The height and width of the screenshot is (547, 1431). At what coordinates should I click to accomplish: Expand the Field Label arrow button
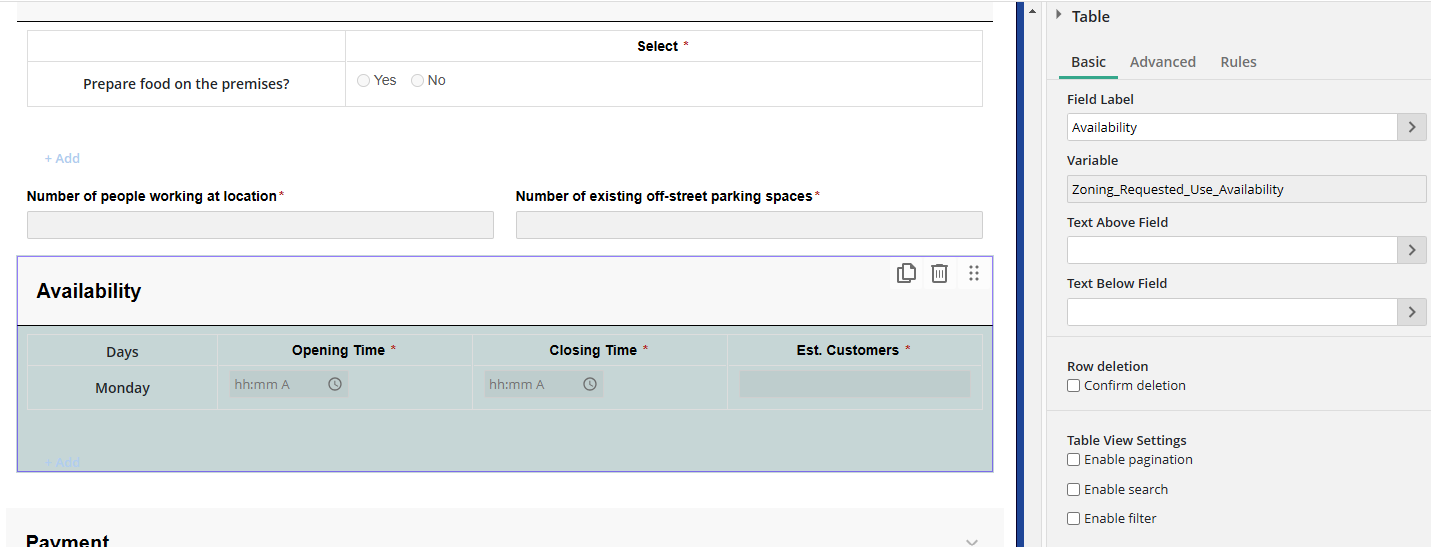[1411, 127]
